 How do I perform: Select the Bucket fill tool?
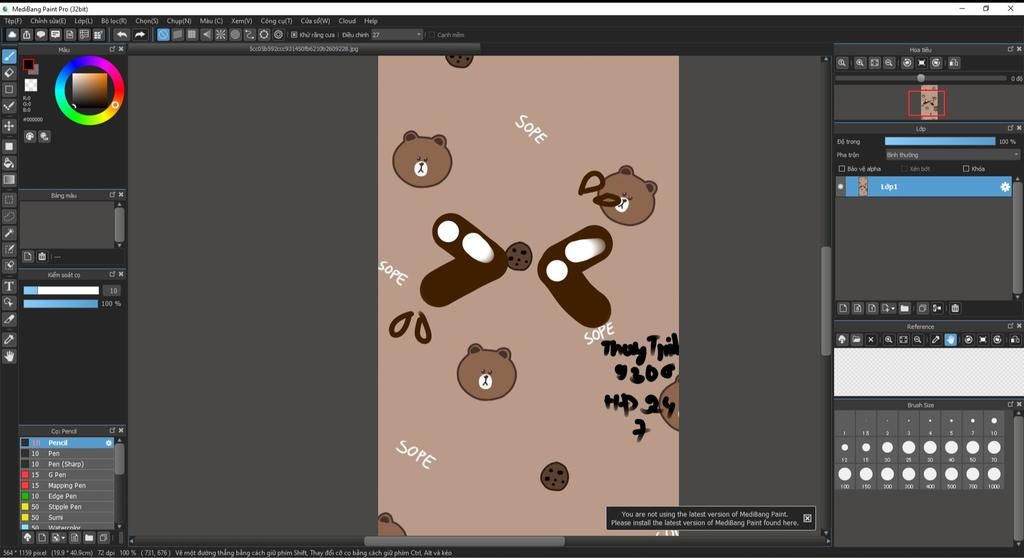[9, 163]
